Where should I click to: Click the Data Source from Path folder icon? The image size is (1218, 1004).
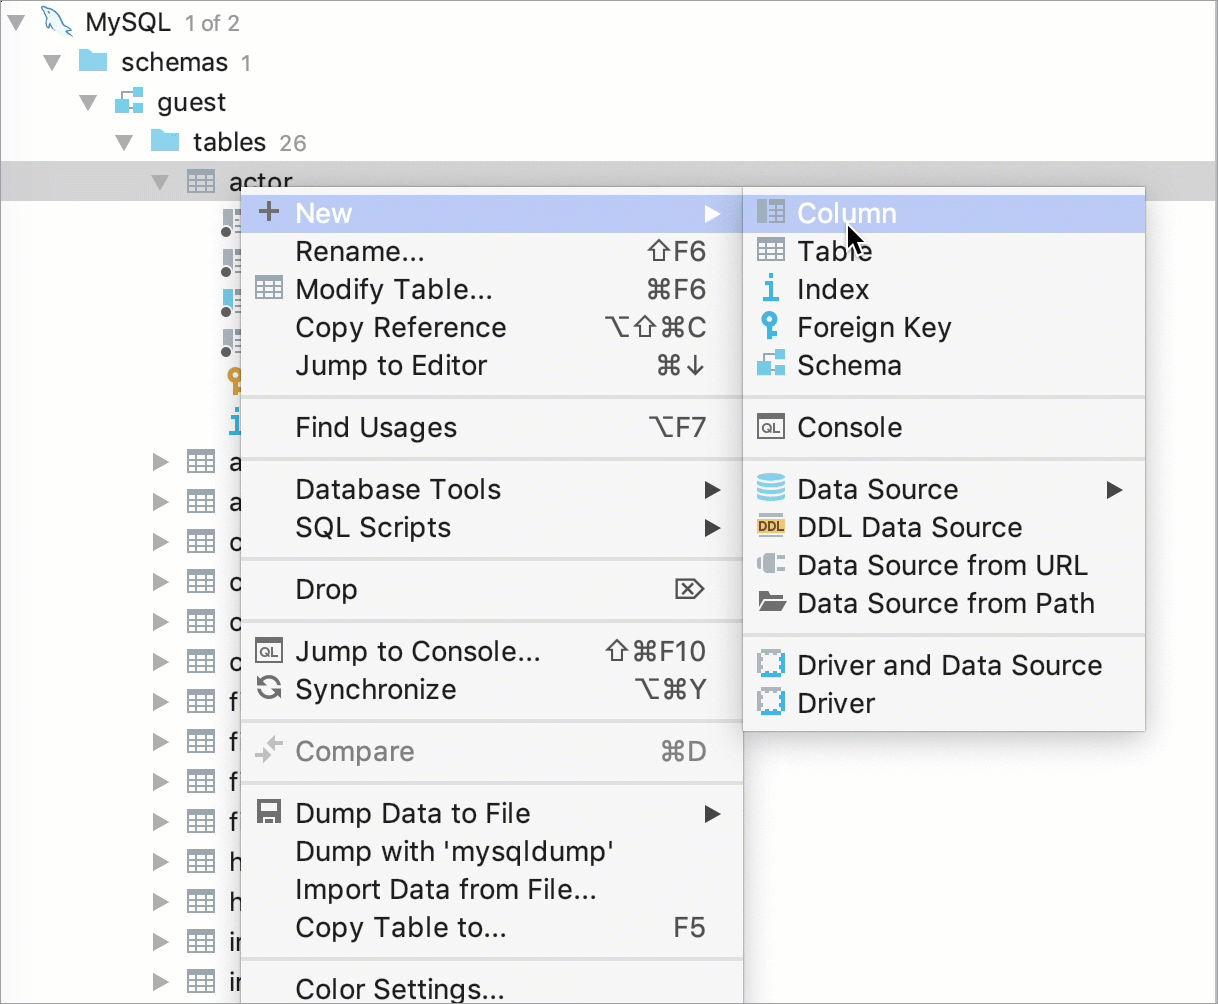771,603
